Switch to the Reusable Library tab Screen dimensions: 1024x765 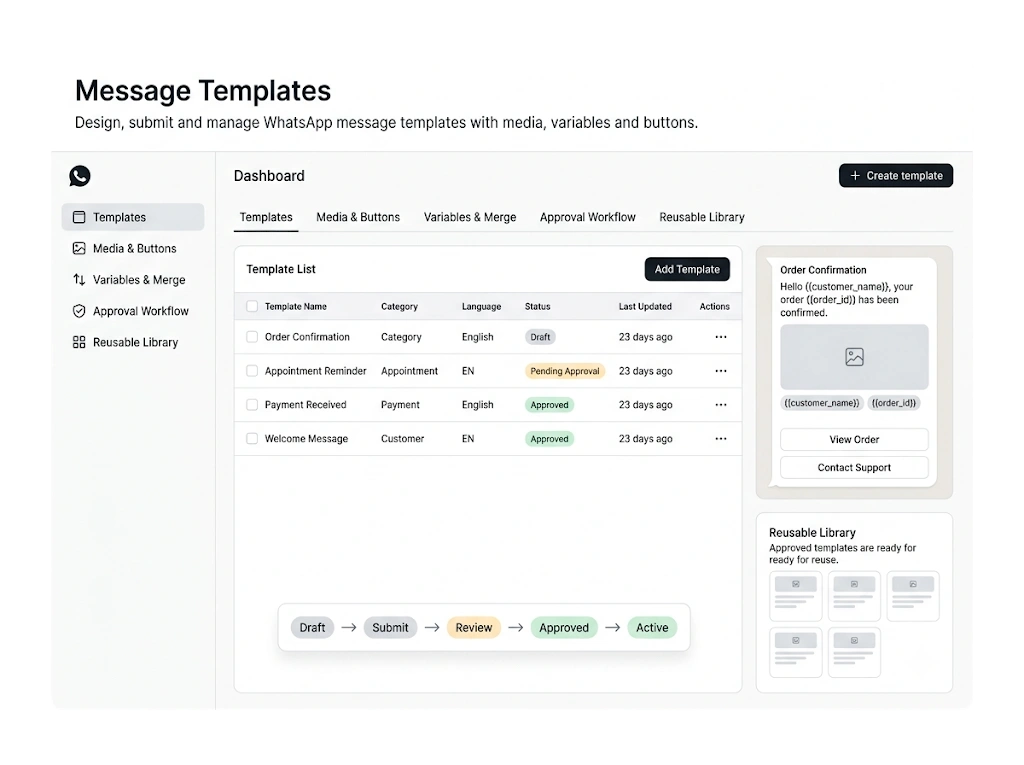coord(702,218)
